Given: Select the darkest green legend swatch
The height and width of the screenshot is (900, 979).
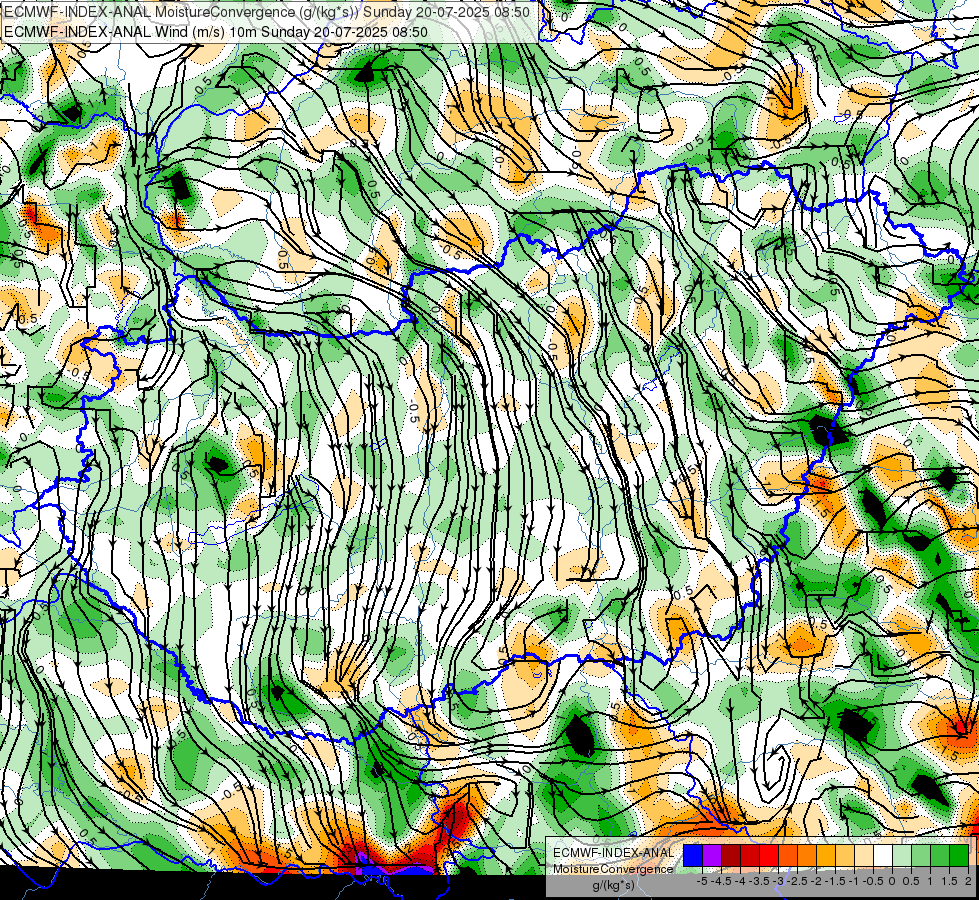Looking at the screenshot, I should pos(959,856).
